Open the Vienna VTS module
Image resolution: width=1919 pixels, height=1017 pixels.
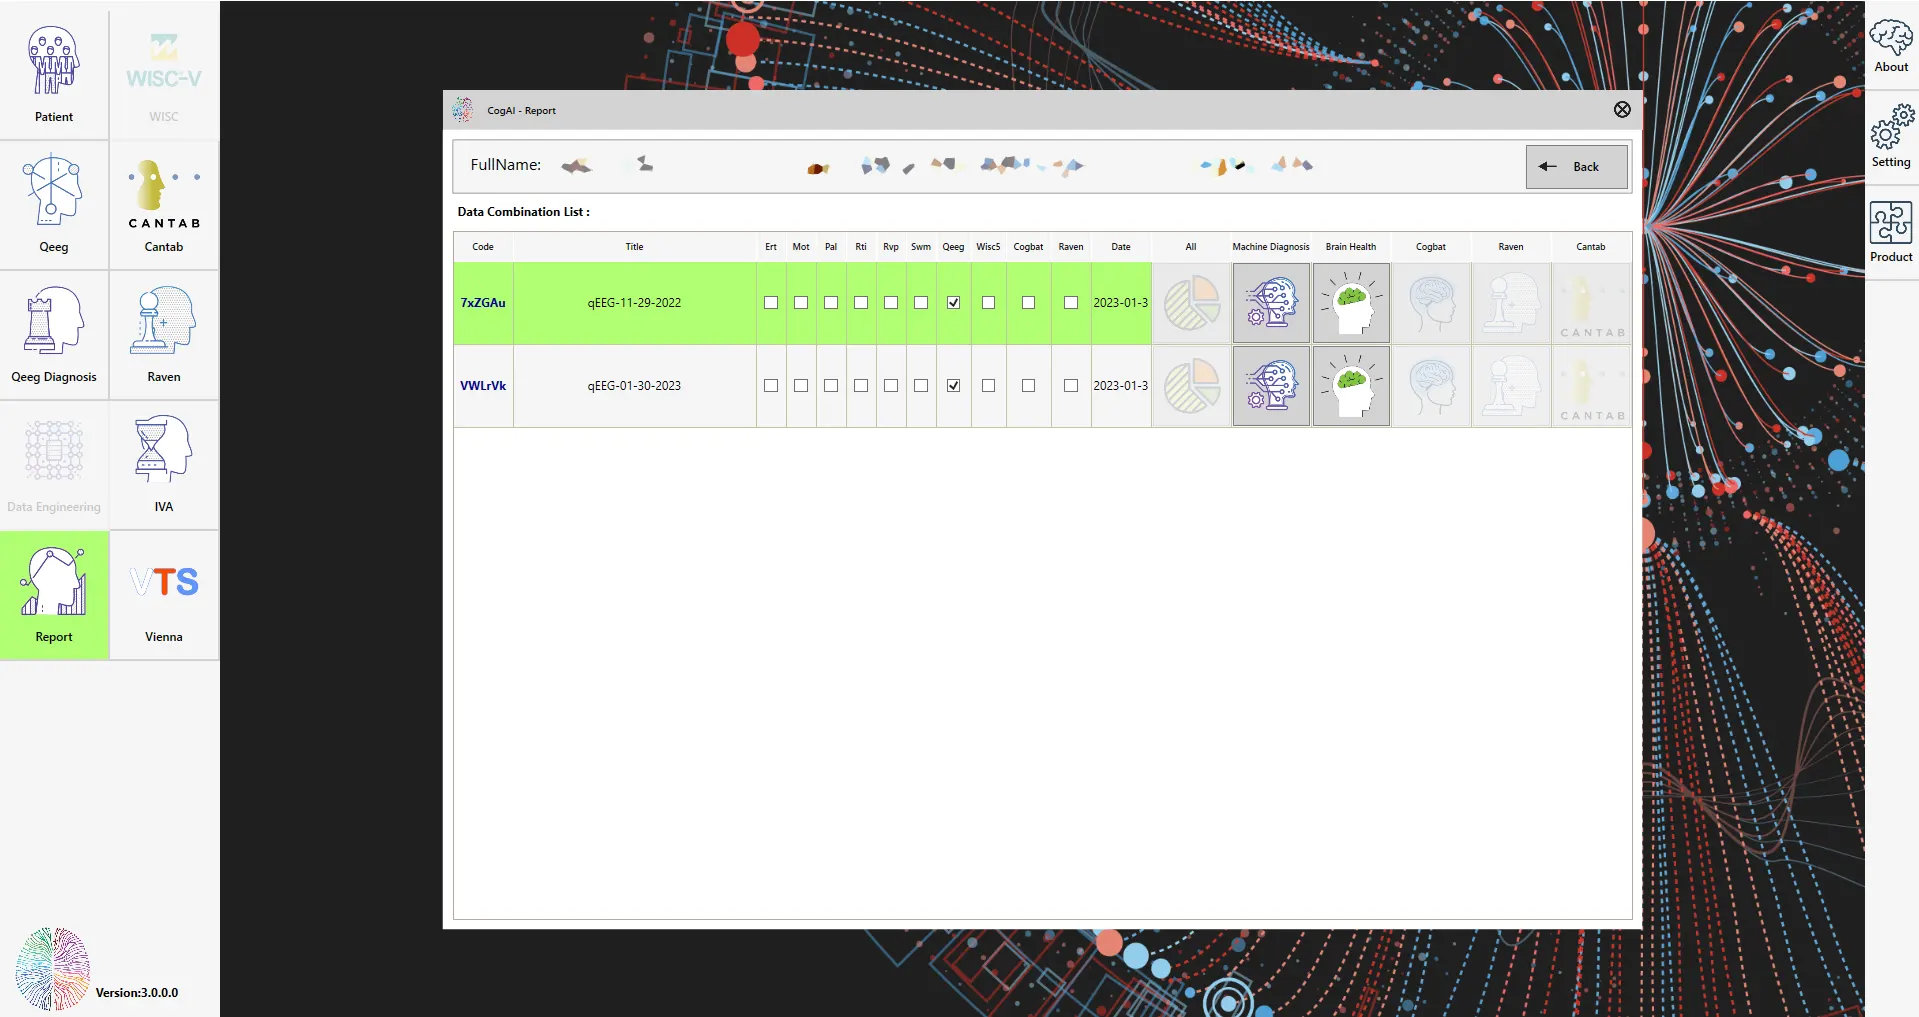click(164, 594)
